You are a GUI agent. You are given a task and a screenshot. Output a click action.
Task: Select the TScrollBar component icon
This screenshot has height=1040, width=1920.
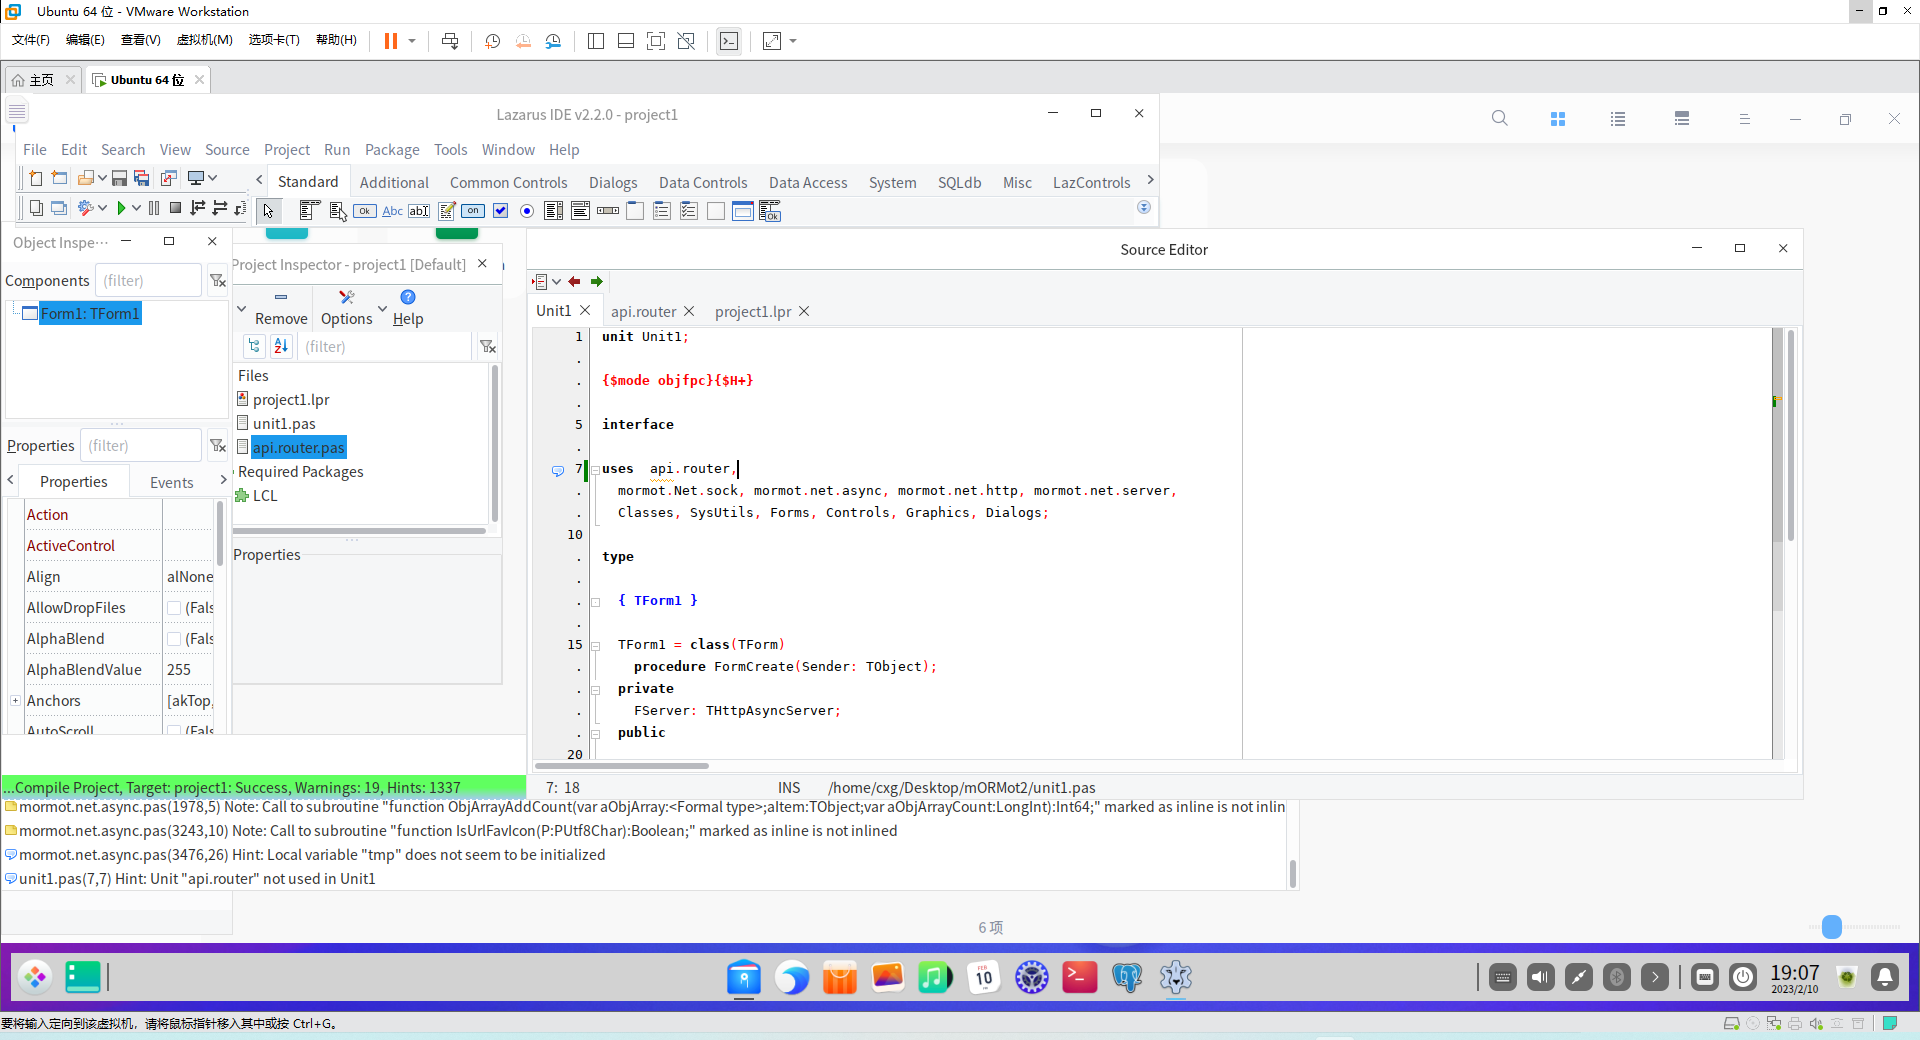point(608,210)
